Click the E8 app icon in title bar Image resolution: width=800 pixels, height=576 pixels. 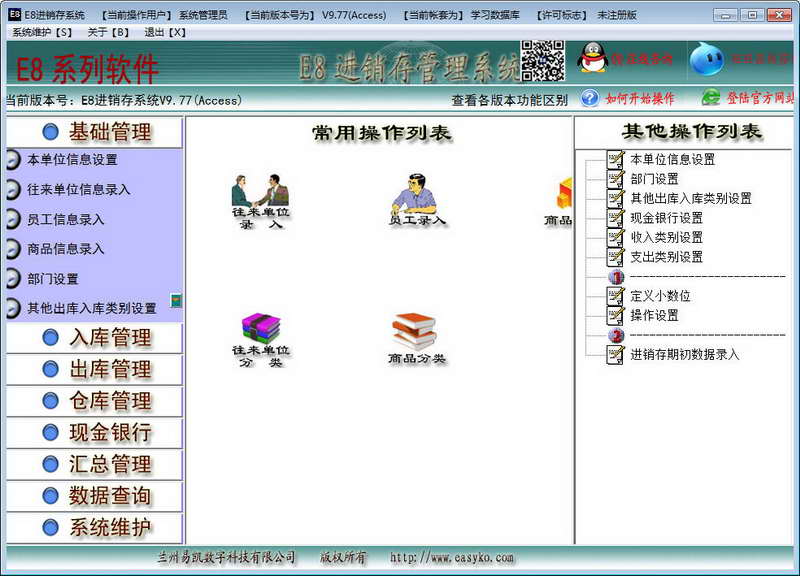15,14
